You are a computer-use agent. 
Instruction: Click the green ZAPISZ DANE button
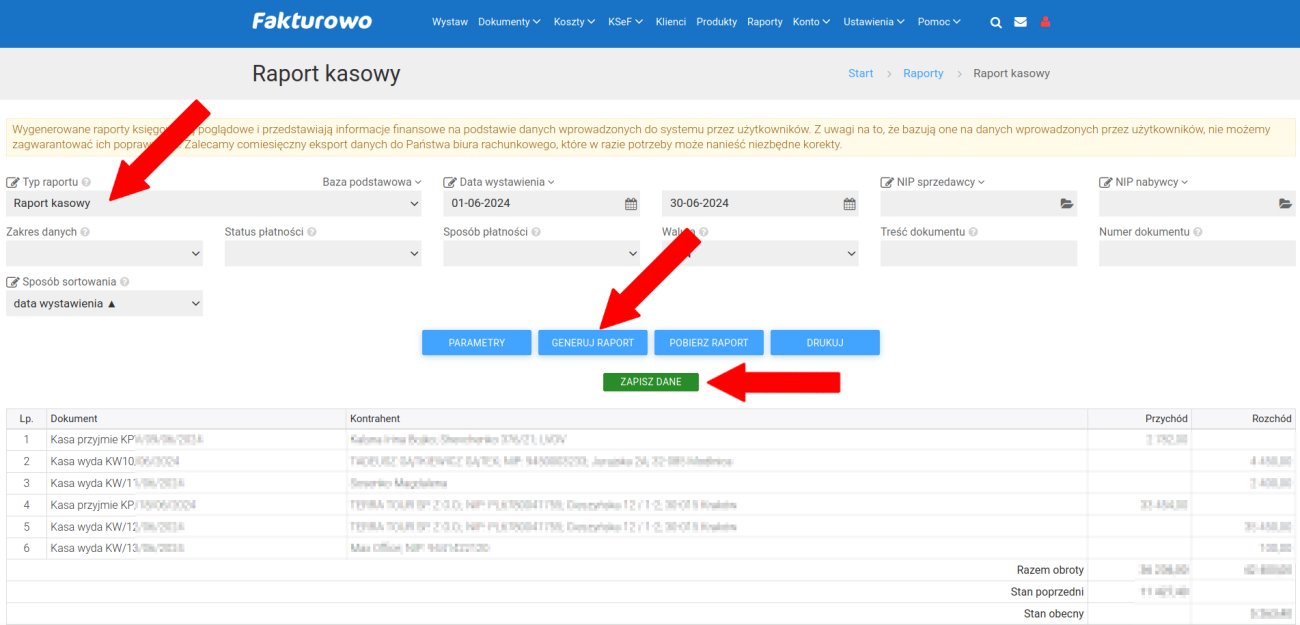coord(650,382)
